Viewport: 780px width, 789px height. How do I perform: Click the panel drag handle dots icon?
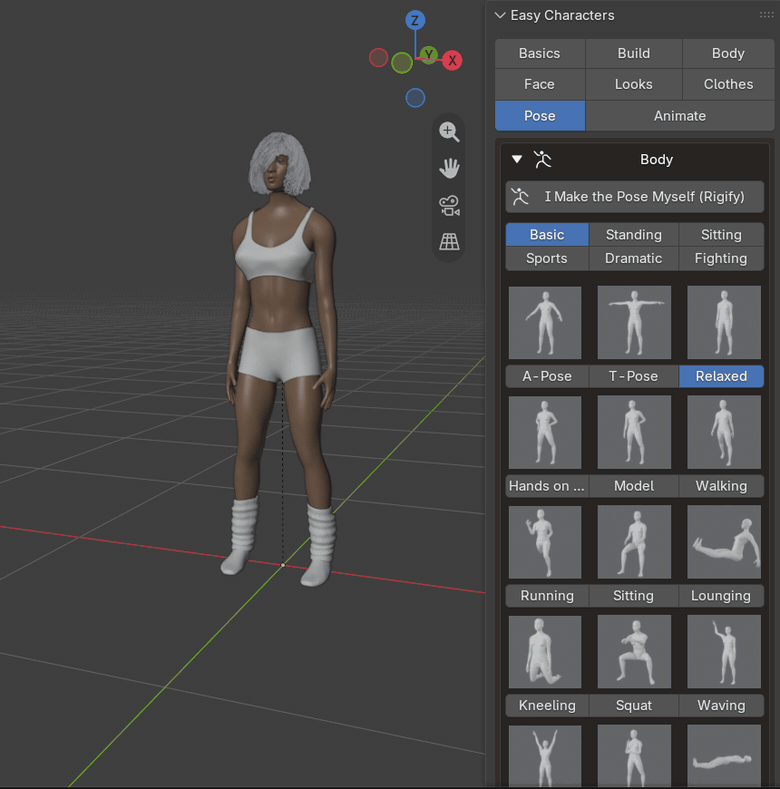pos(766,15)
